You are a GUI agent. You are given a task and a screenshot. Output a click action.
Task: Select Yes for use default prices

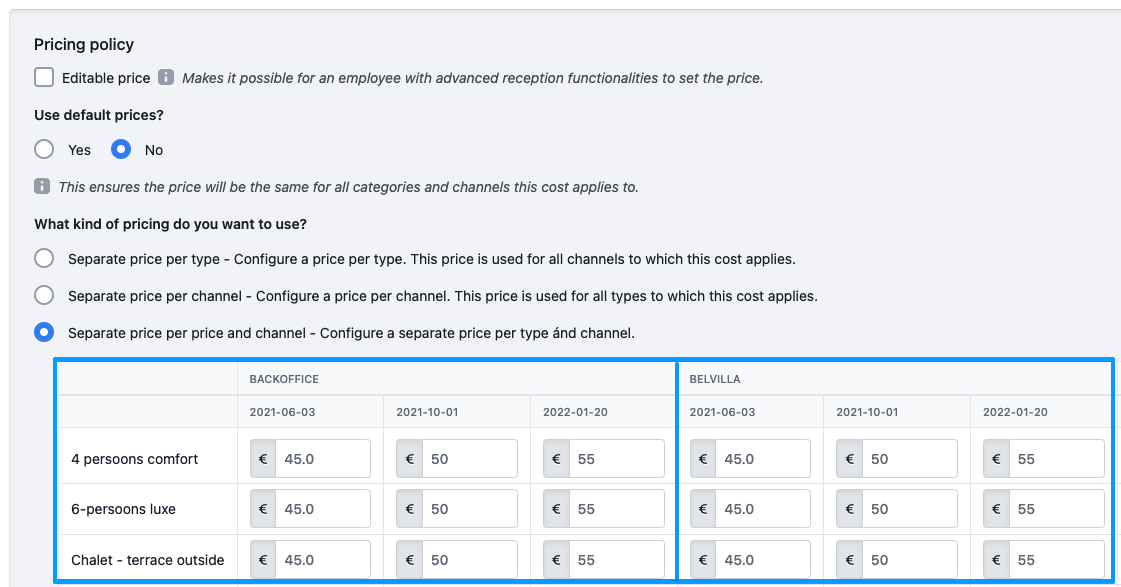pyautogui.click(x=44, y=150)
